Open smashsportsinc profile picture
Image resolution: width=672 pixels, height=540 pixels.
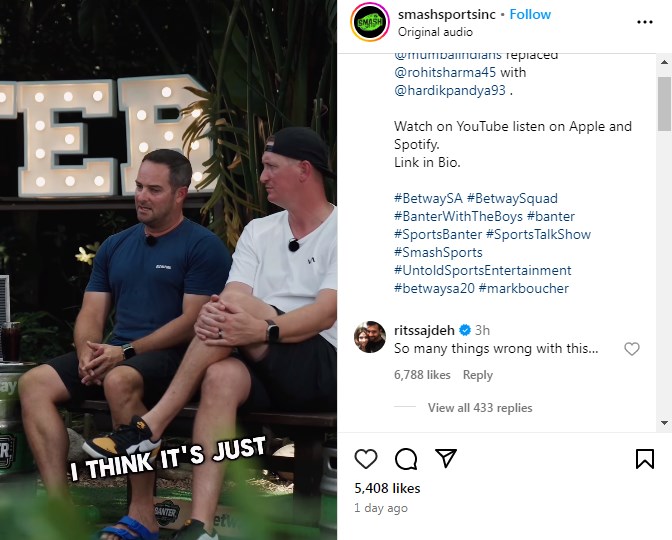pos(370,22)
